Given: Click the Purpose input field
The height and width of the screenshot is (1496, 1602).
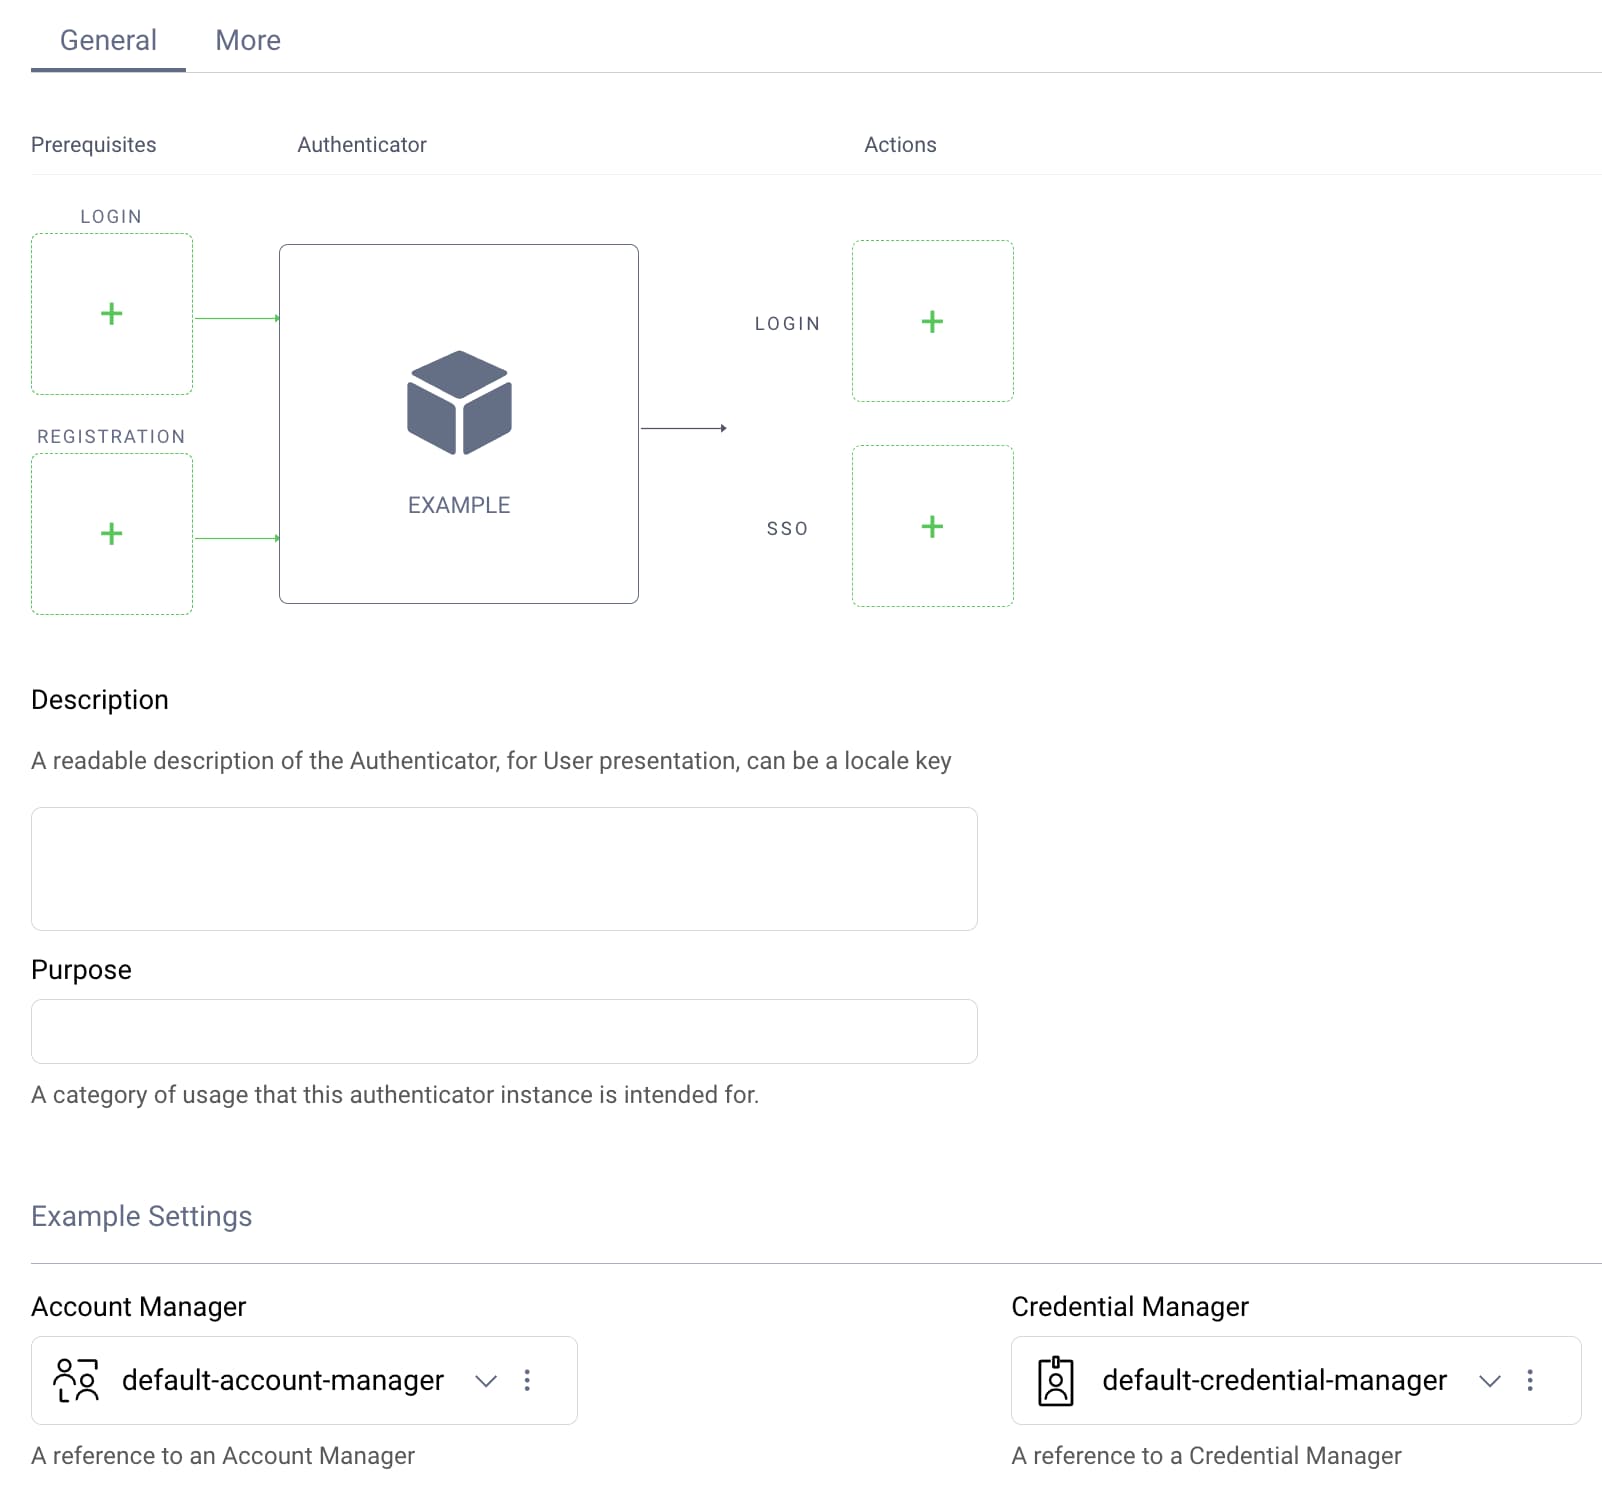Looking at the screenshot, I should (x=503, y=1031).
